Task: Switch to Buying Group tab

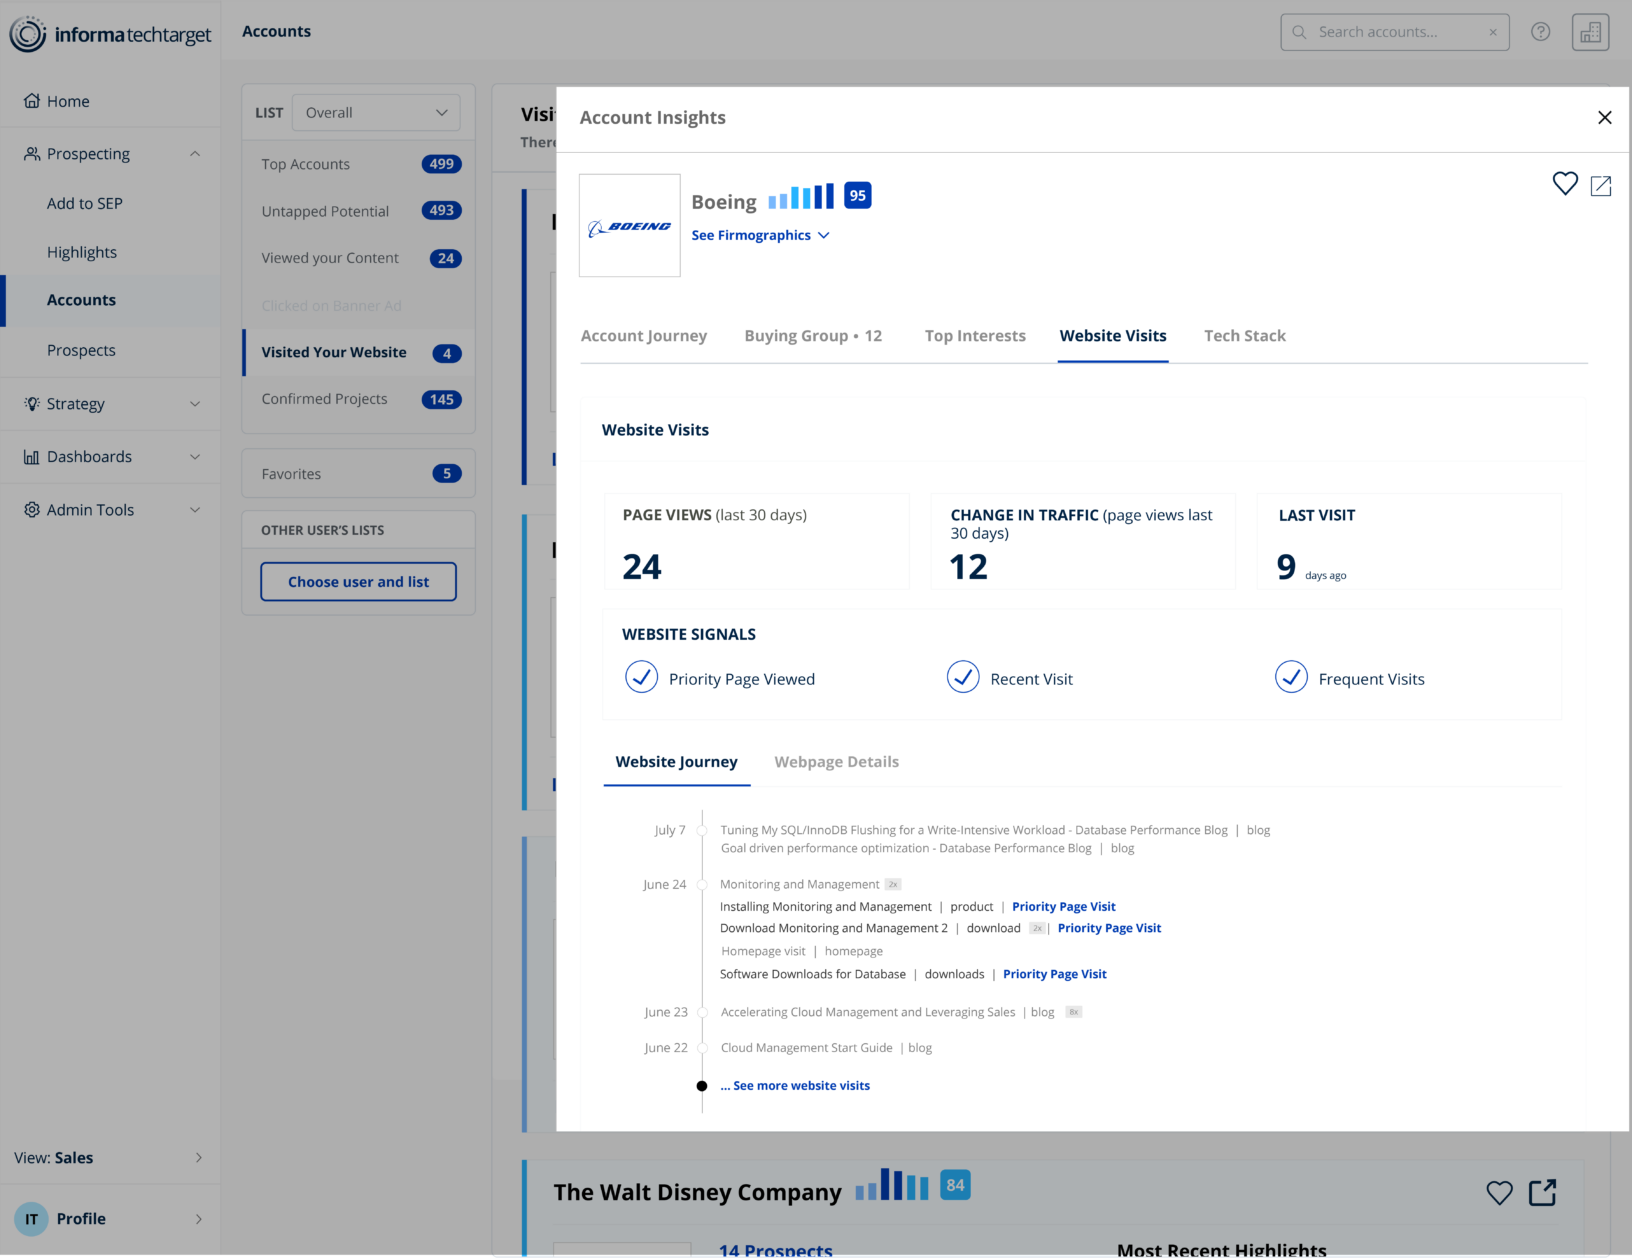Action: click(813, 336)
